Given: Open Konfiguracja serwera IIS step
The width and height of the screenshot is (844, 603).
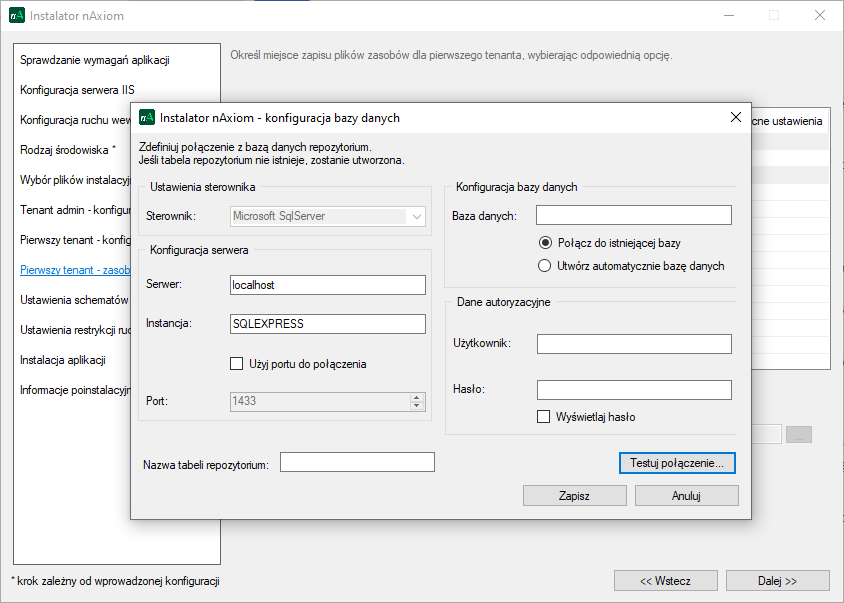Looking at the screenshot, I should [x=77, y=90].
